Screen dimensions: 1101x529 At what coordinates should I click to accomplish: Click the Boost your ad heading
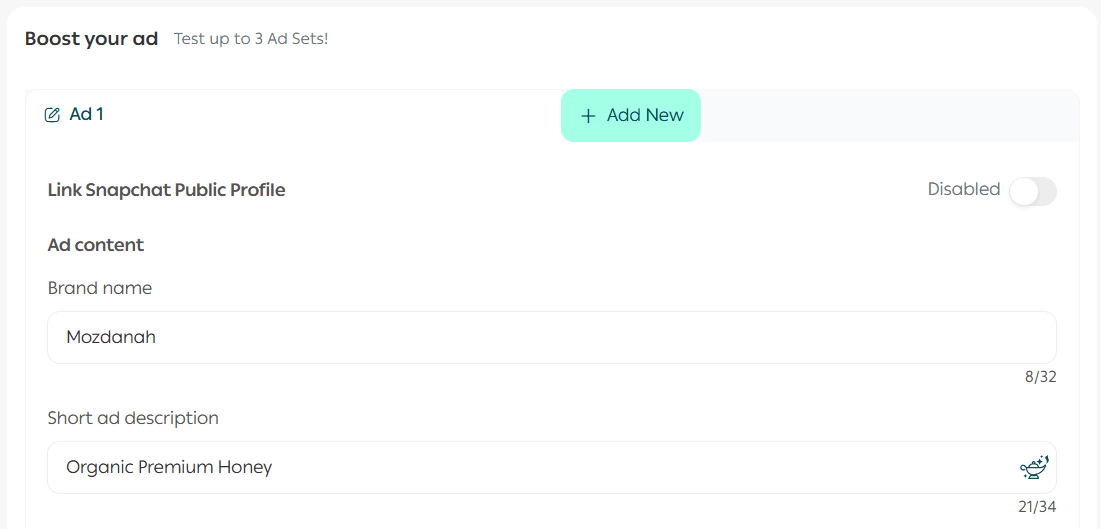click(91, 39)
